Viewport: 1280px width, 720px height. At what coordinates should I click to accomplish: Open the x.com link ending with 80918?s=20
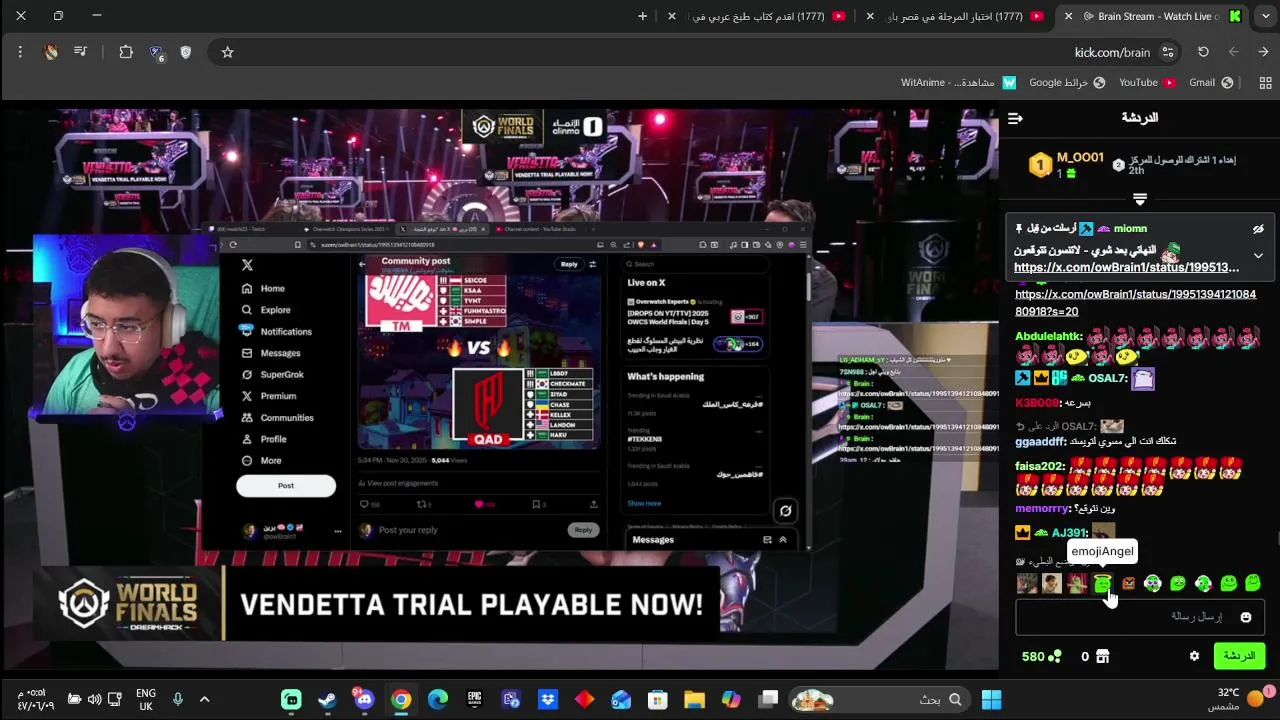pos(1135,303)
